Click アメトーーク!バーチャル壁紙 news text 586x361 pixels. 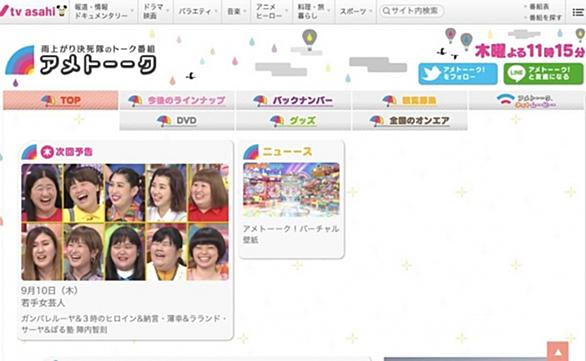pyautogui.click(x=291, y=234)
